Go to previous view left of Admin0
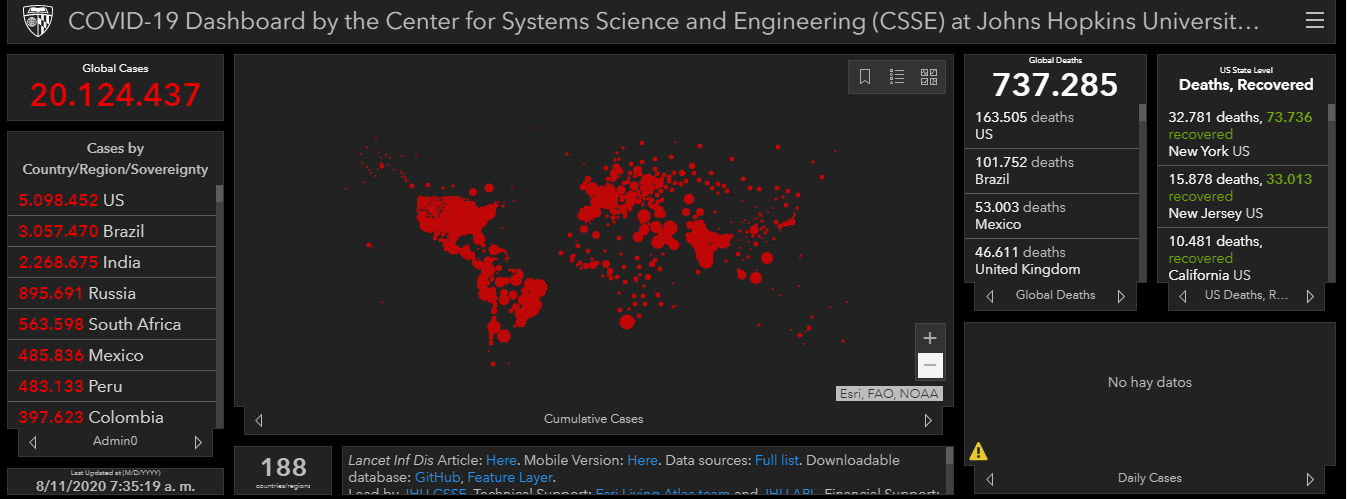This screenshot has width=1347, height=499. [x=33, y=442]
